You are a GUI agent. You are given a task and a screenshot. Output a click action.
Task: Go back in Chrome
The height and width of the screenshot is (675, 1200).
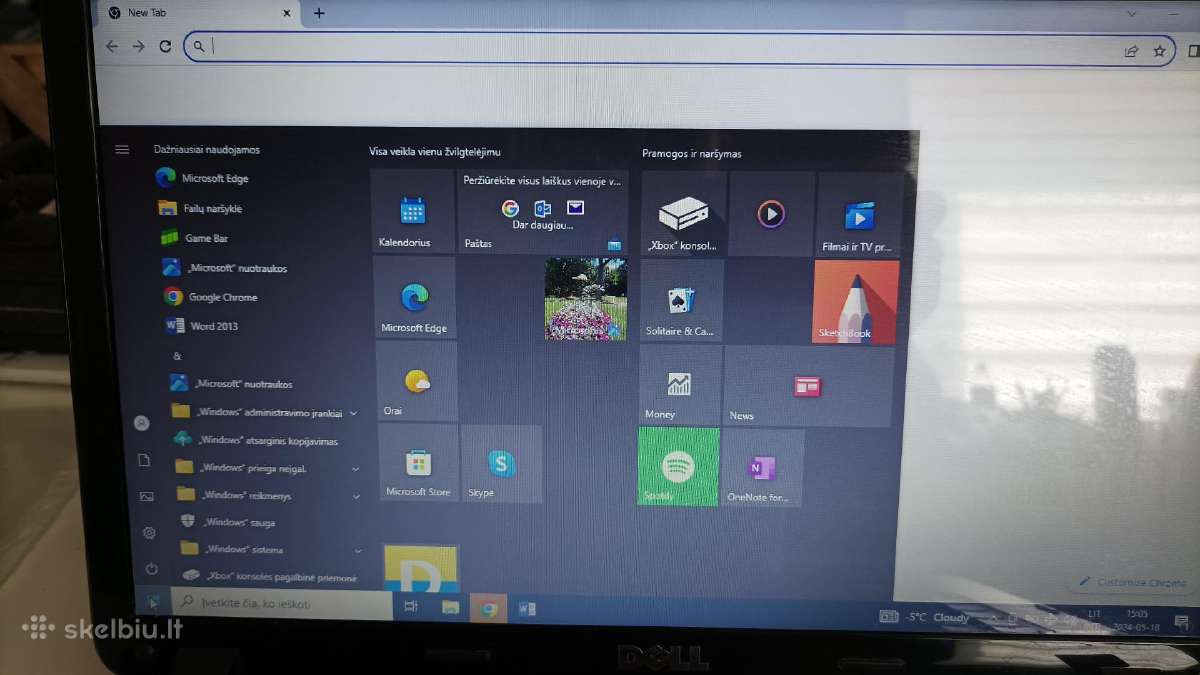click(x=111, y=46)
